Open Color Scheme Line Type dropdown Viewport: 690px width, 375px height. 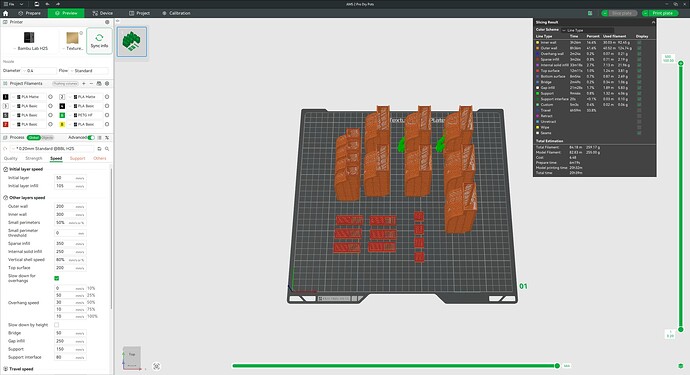coord(588,30)
